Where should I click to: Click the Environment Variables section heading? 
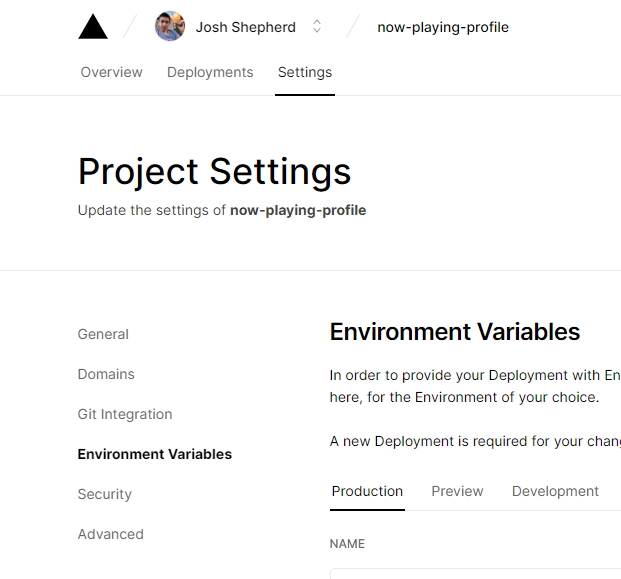click(x=455, y=332)
